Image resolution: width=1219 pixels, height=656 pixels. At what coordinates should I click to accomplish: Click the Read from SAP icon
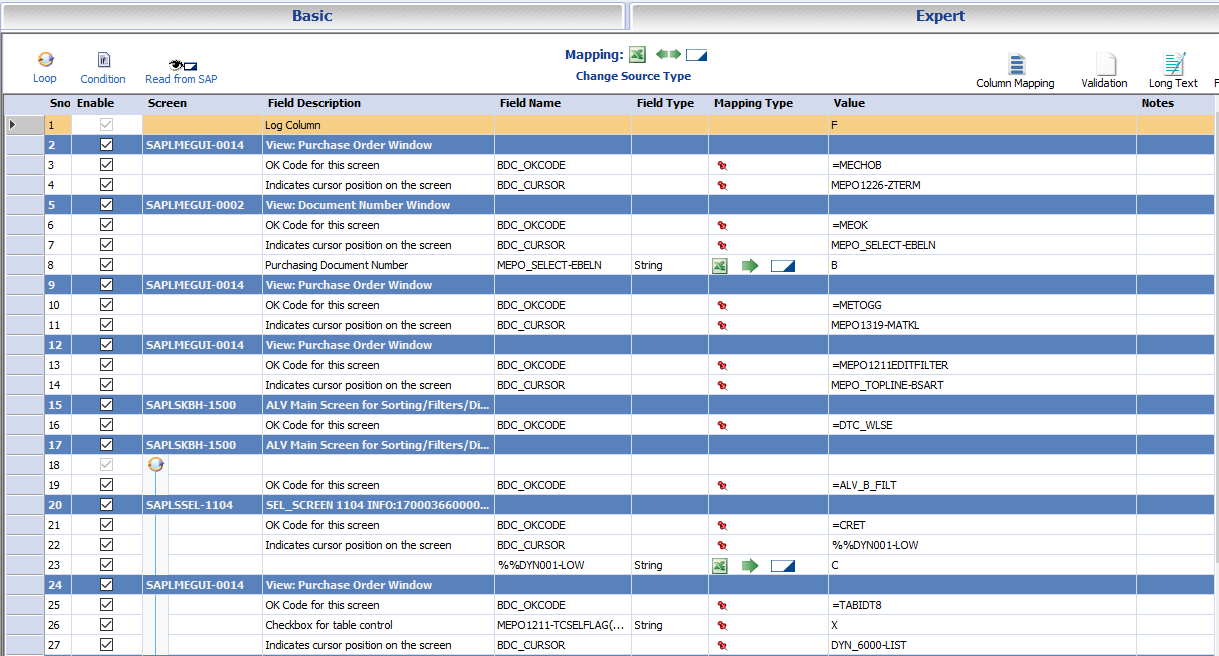click(181, 64)
